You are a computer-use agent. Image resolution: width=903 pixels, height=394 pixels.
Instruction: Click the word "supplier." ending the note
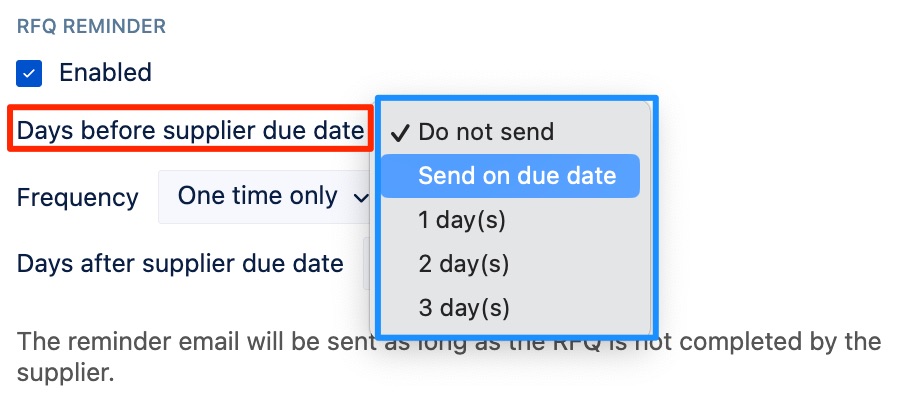(x=65, y=373)
